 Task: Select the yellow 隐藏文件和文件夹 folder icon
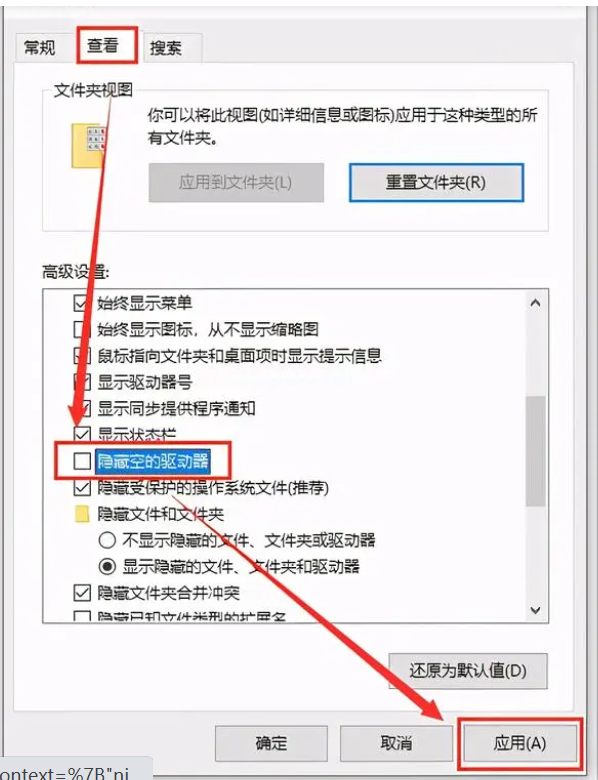[x=82, y=514]
